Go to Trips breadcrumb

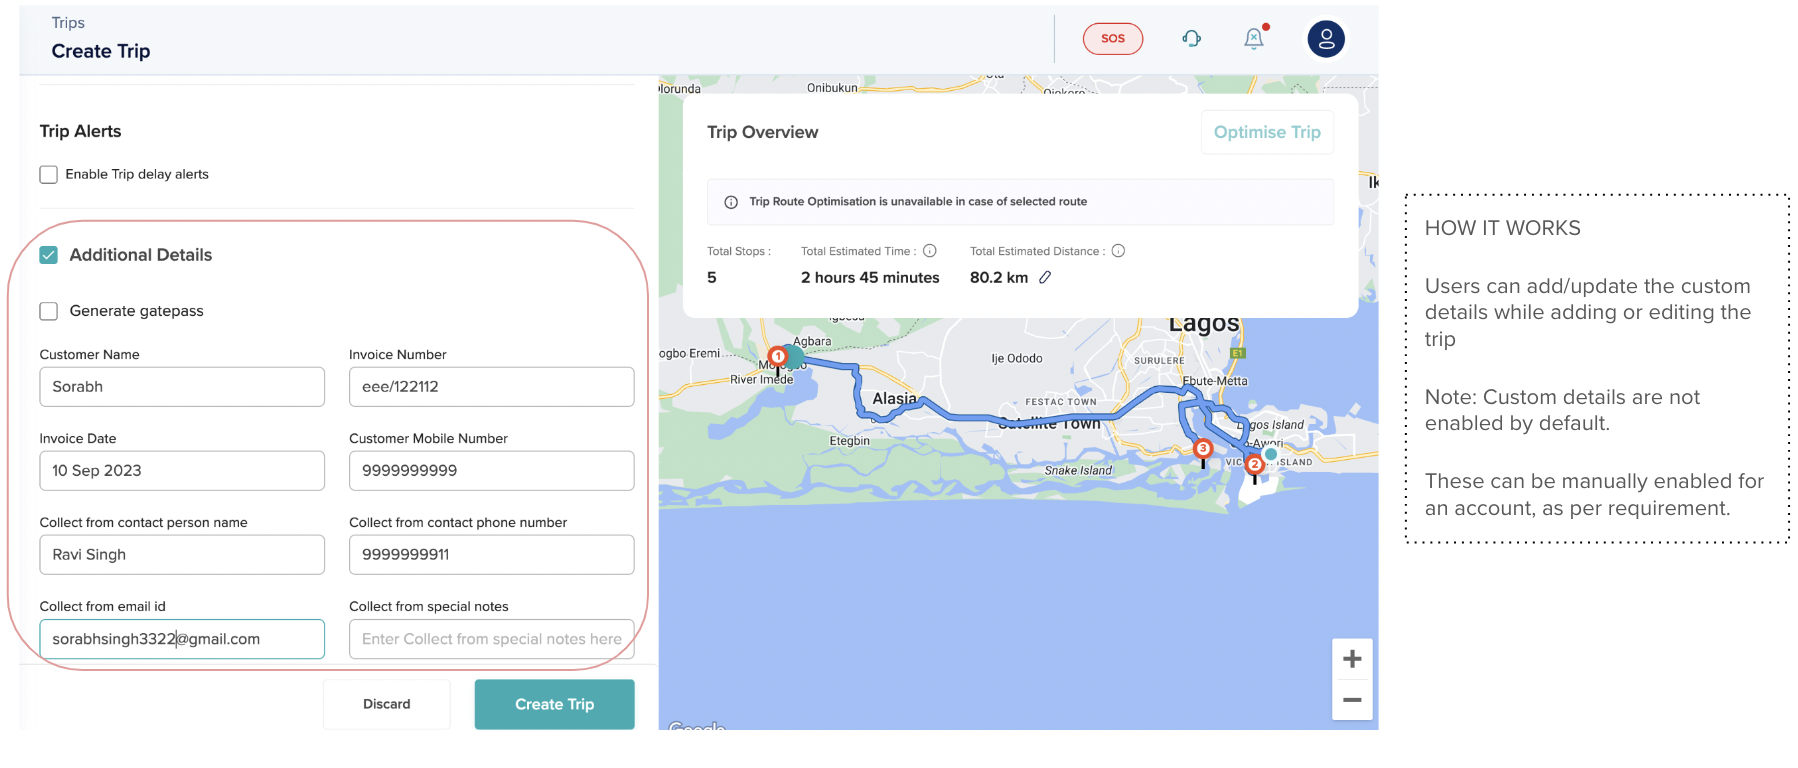pos(68,23)
